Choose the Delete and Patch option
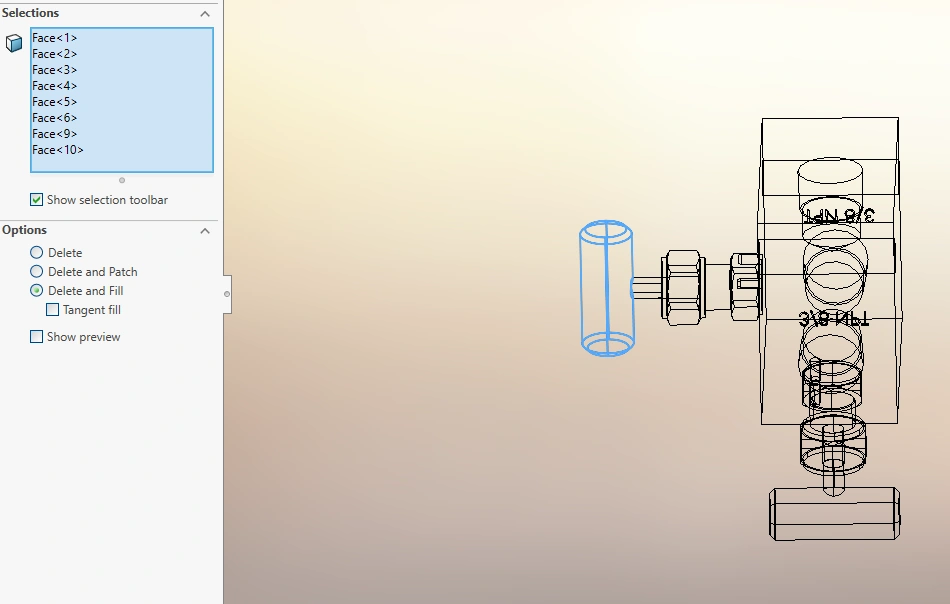950x604 pixels. pyautogui.click(x=36, y=271)
